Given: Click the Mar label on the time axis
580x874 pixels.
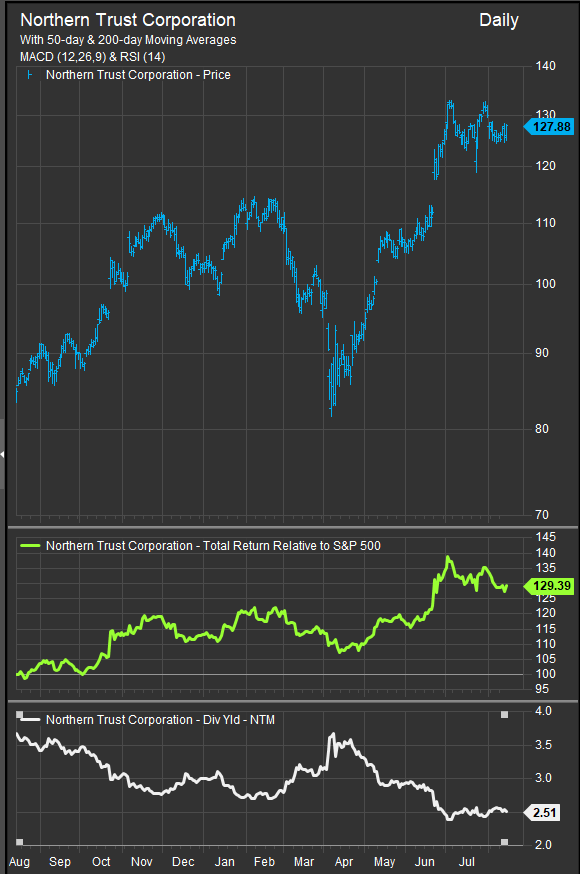Looking at the screenshot, I should [x=304, y=862].
